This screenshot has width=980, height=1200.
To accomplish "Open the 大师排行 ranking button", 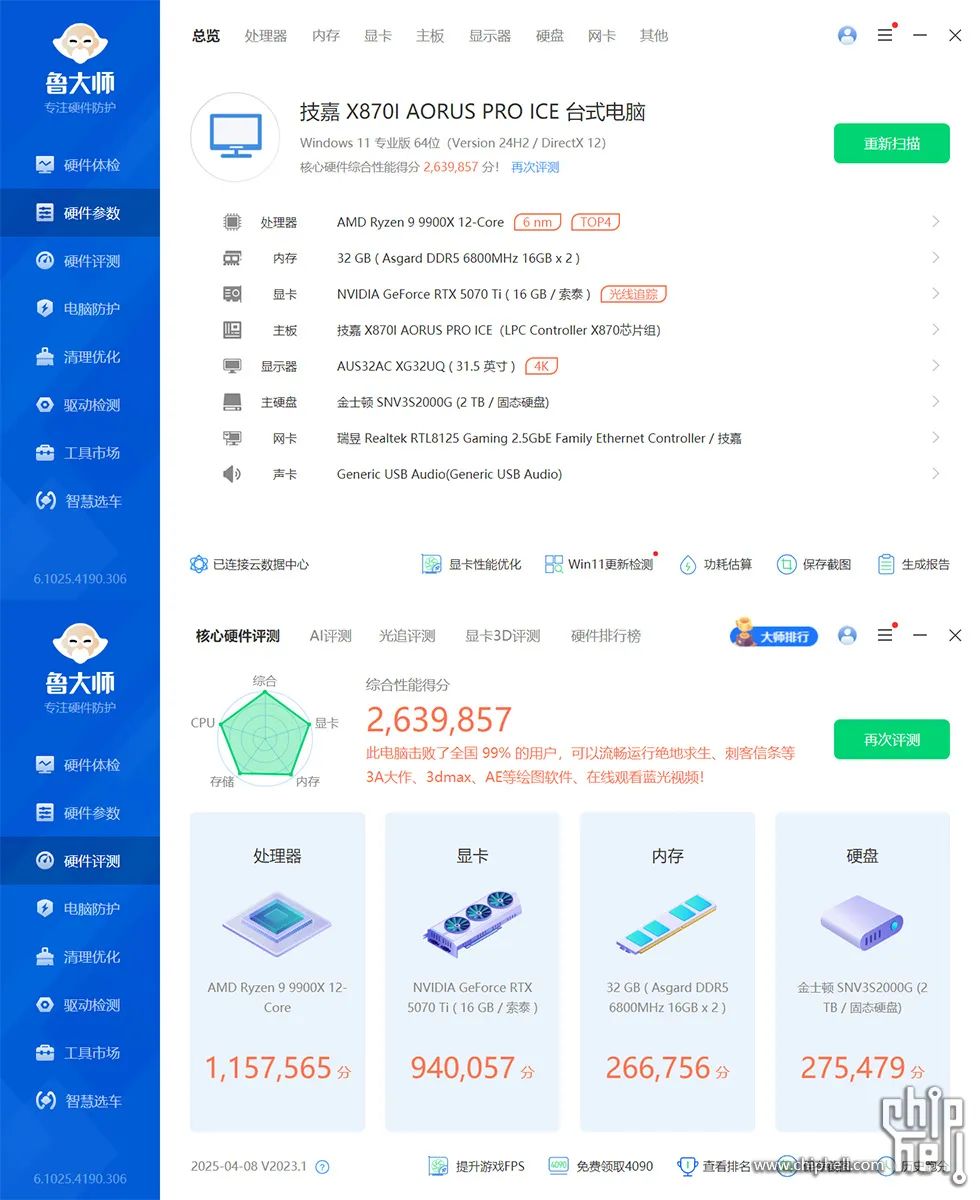I will point(775,635).
